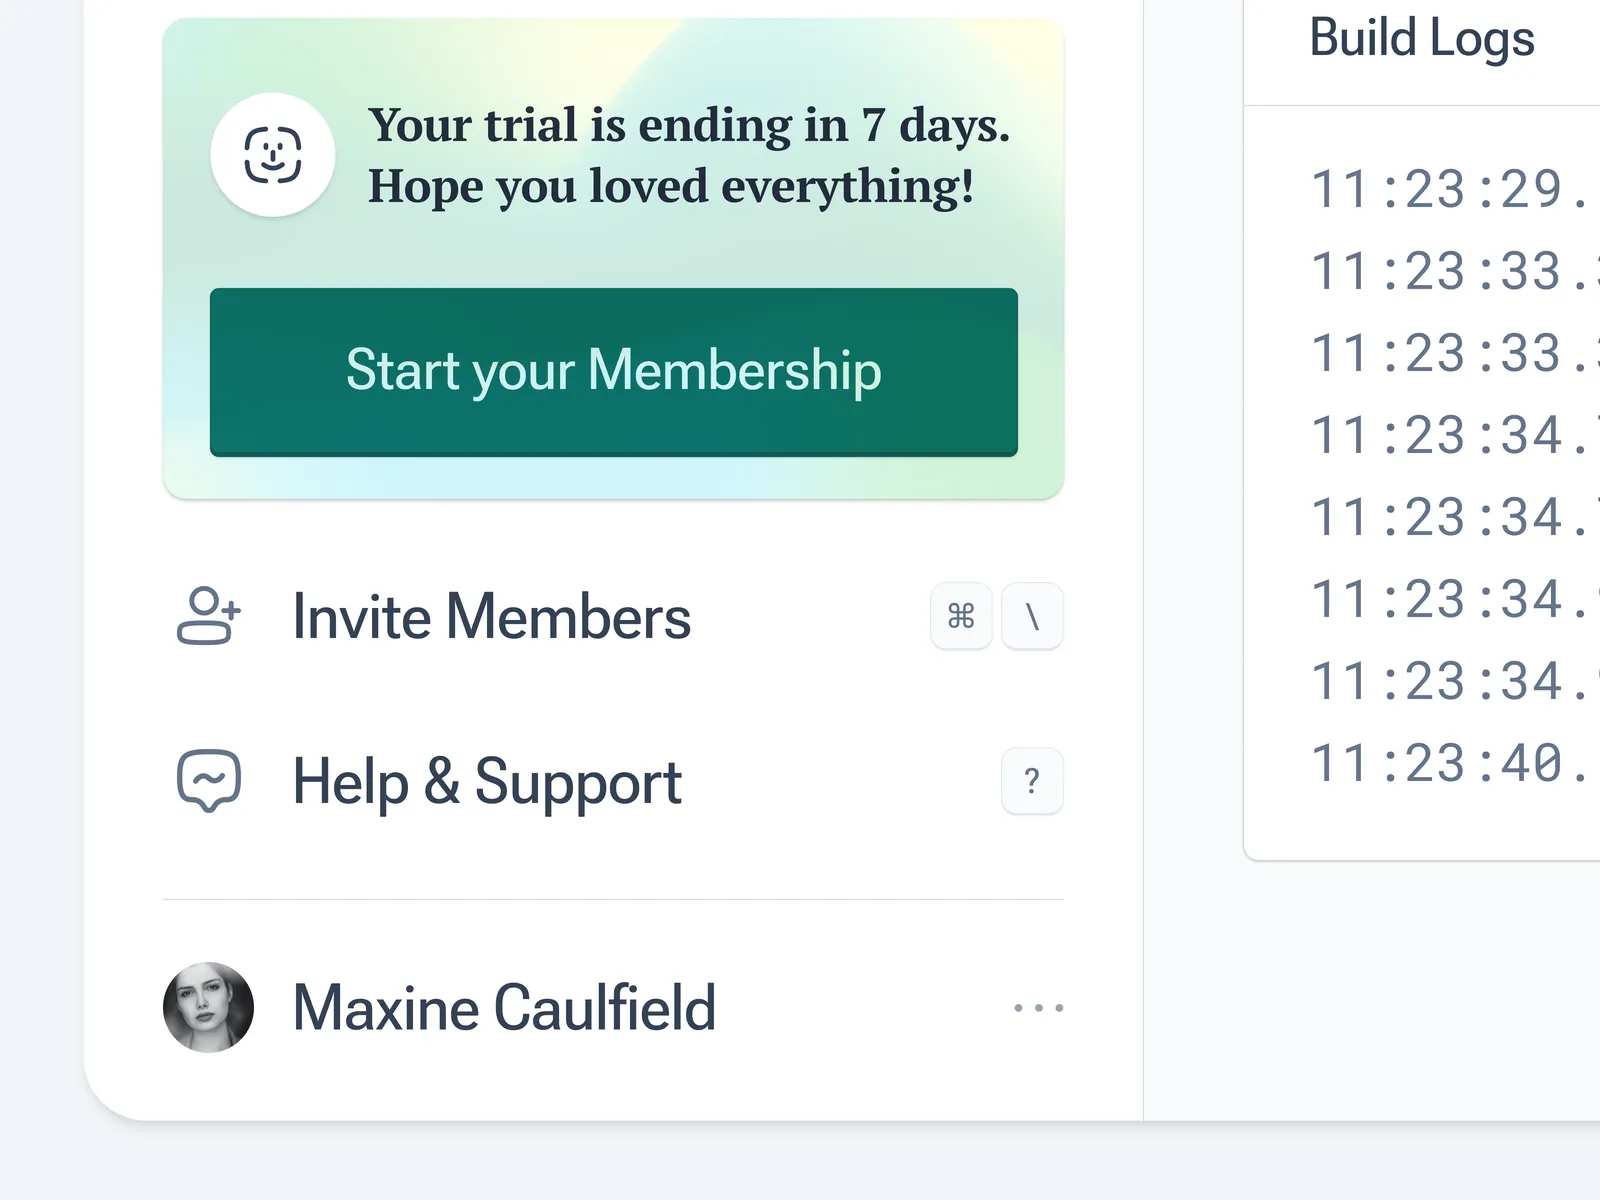
Task: Click the first 11:23:33 log line
Action: pos(1449,272)
